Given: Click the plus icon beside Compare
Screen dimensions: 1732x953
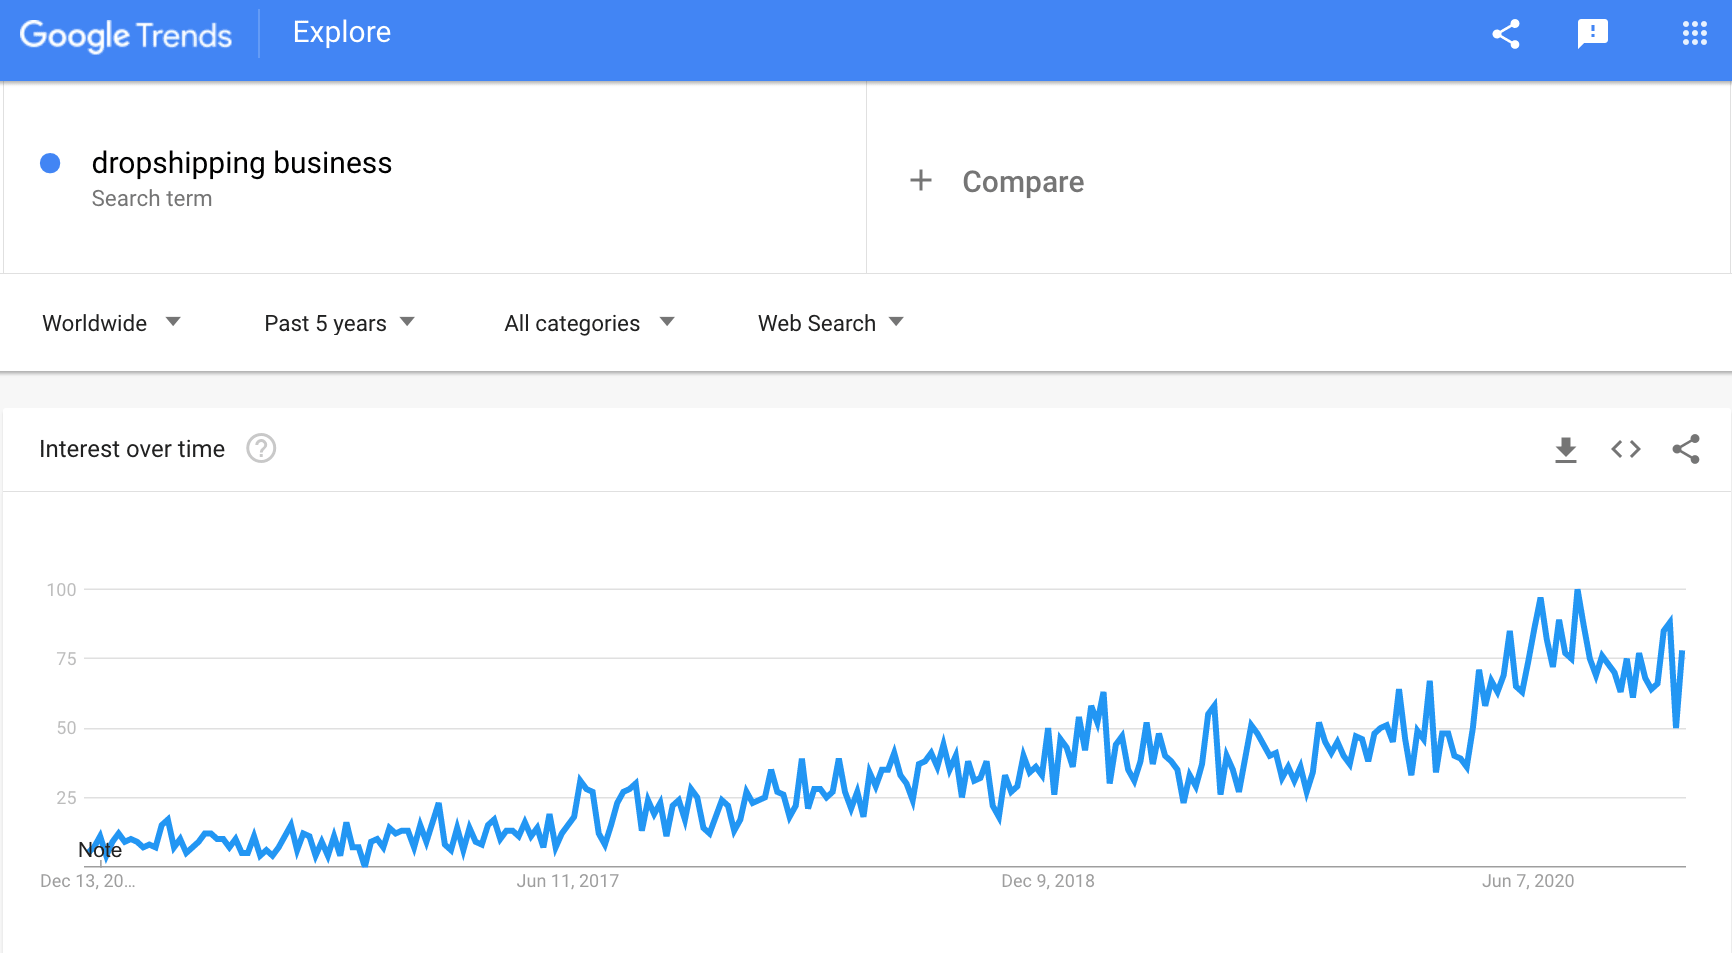Looking at the screenshot, I should (x=921, y=181).
